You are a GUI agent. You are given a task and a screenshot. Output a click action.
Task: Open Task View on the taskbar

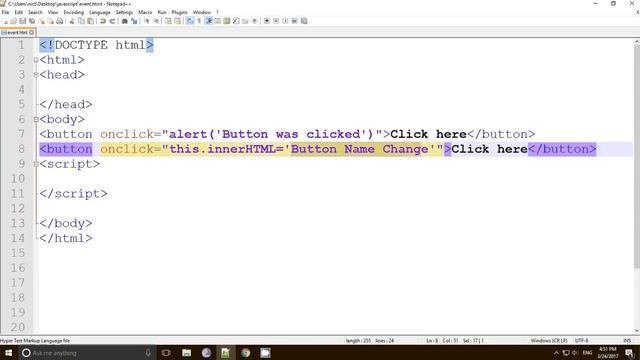[x=166, y=353]
